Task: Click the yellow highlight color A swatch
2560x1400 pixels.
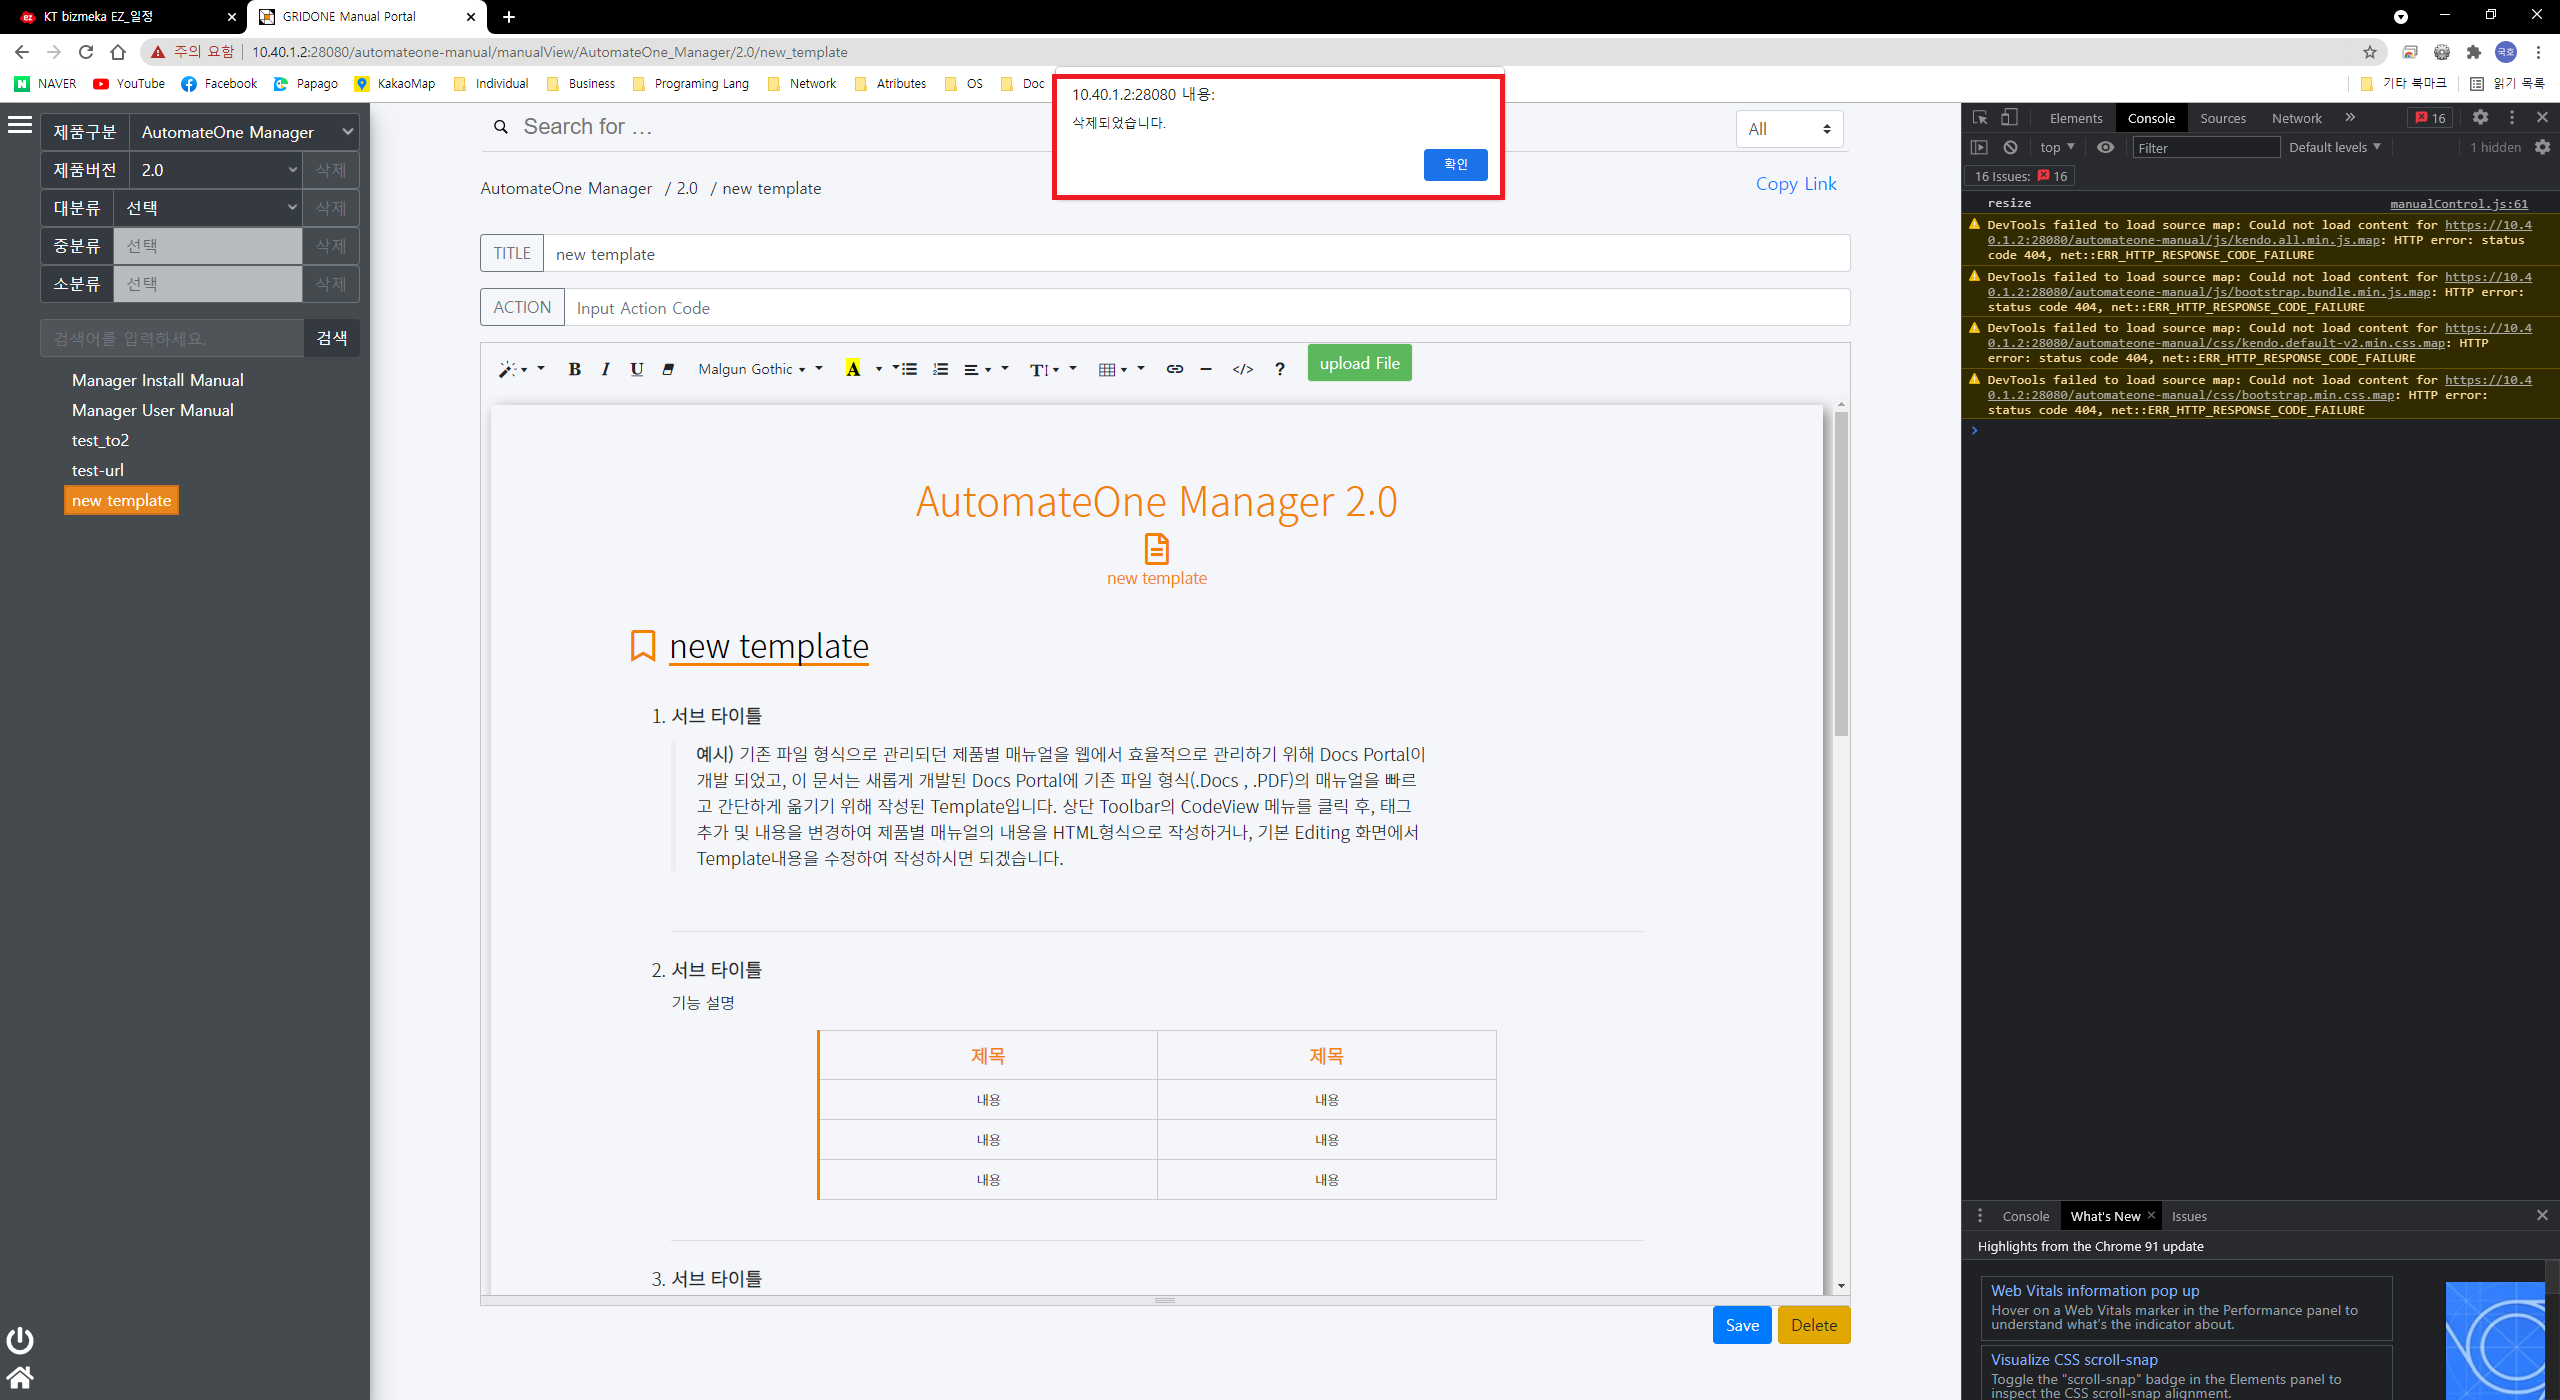Action: (853, 369)
